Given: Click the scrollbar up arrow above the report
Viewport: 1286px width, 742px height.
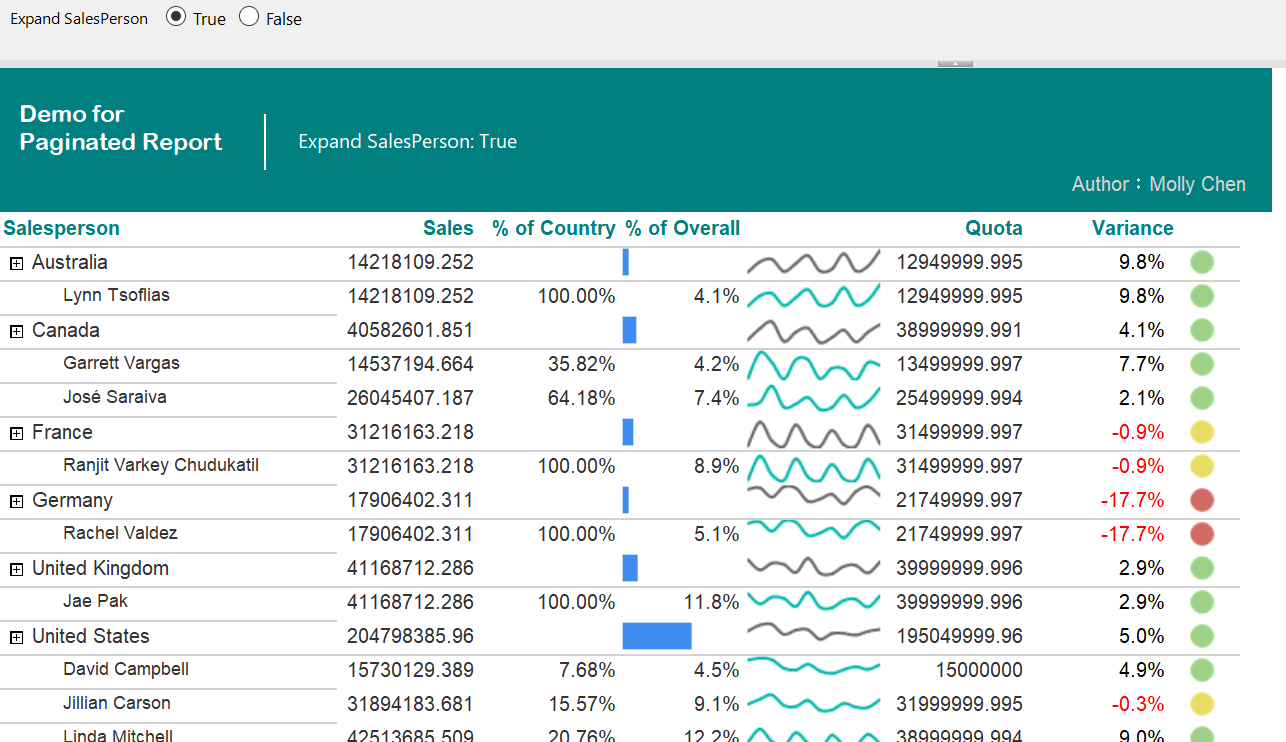Looking at the screenshot, I should pyautogui.click(x=954, y=61).
